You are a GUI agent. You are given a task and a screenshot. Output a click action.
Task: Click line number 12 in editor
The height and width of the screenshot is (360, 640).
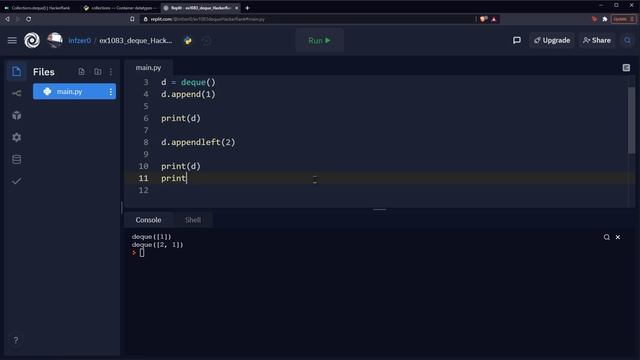coord(143,190)
